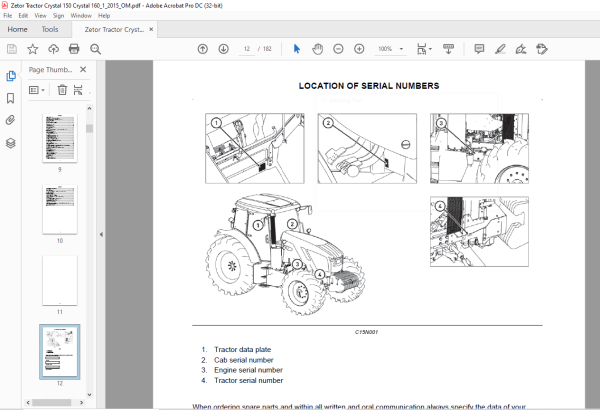Viewport: 600px width, 410px height.
Task: Expand the zoom level dropdown
Action: coord(401,49)
